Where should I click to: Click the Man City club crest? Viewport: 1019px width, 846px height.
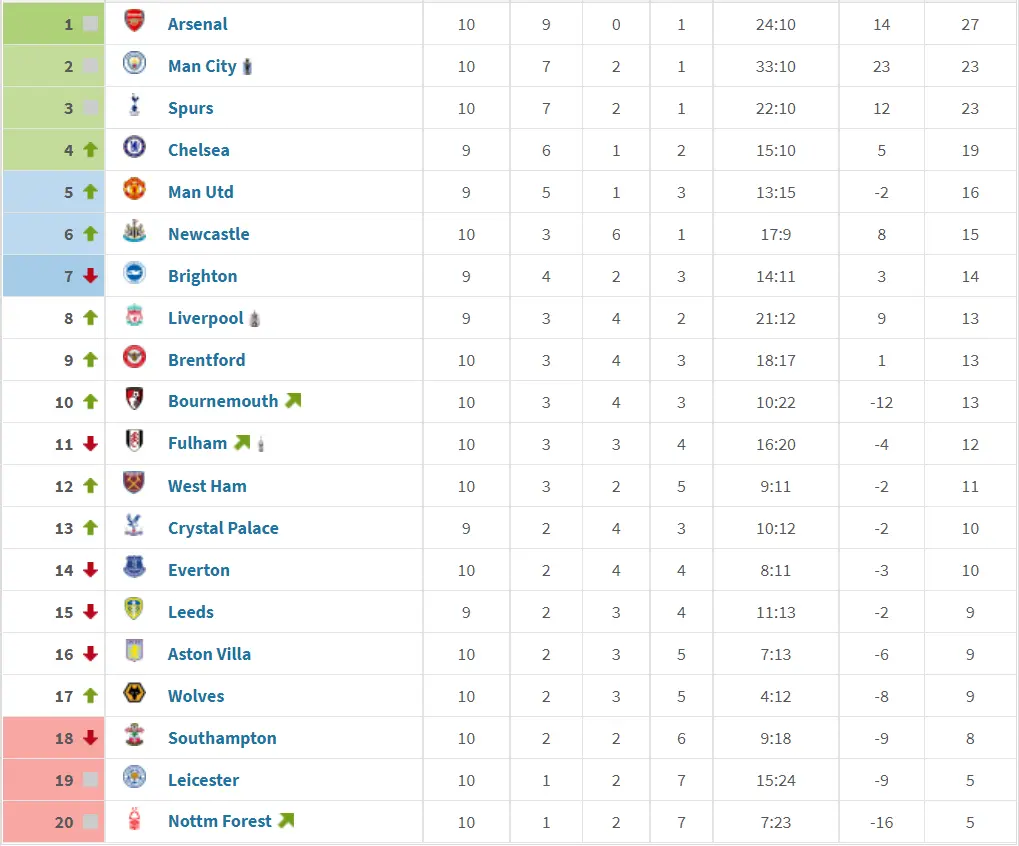[134, 64]
